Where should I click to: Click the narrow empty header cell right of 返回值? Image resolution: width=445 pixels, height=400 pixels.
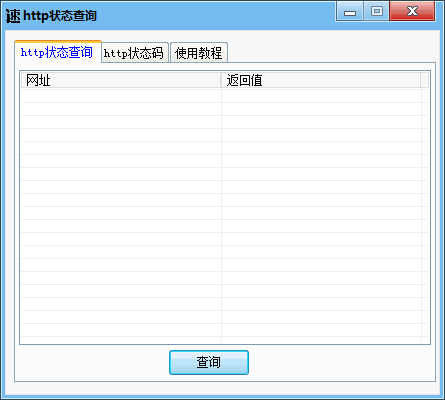tap(425, 80)
